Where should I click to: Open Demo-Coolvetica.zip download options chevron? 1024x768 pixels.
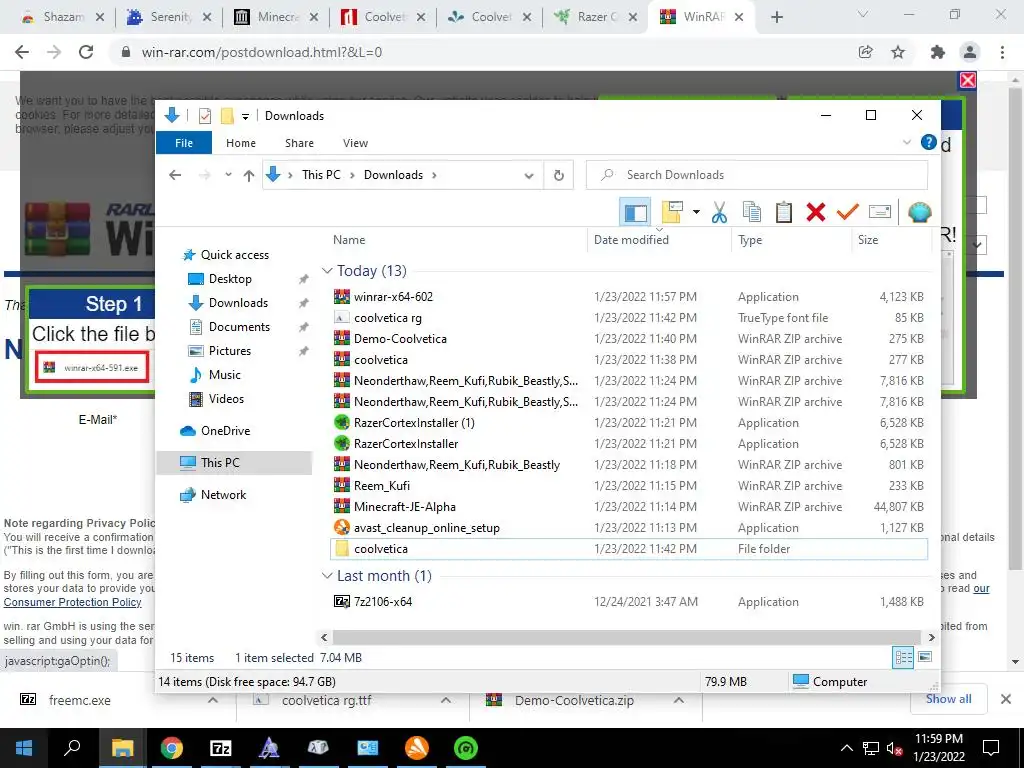click(x=679, y=700)
